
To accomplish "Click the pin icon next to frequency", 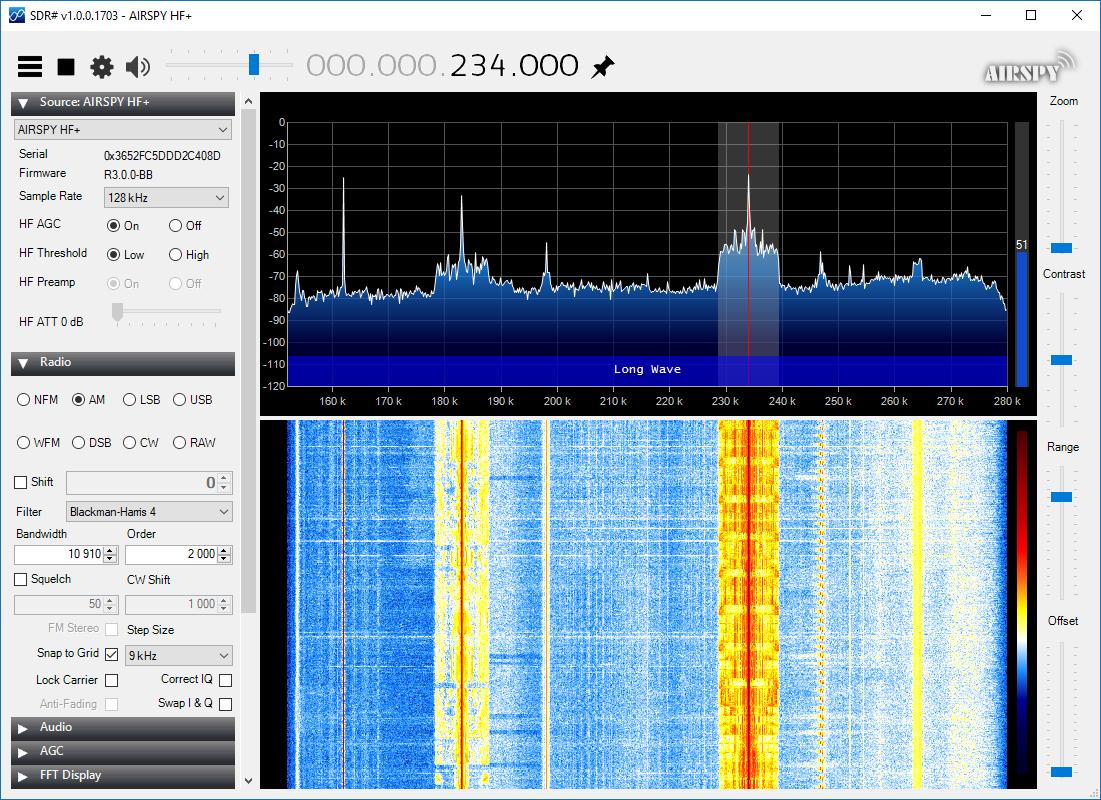I will (602, 67).
